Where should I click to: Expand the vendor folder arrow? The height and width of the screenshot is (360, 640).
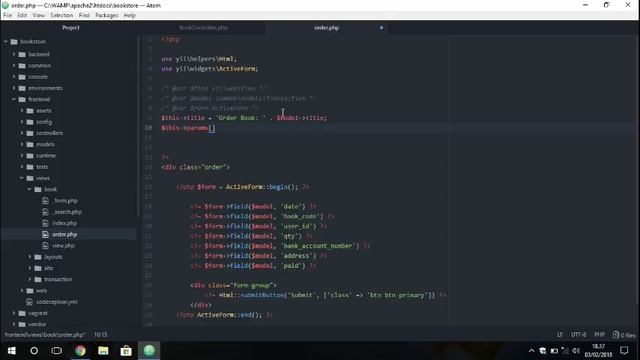(14, 324)
